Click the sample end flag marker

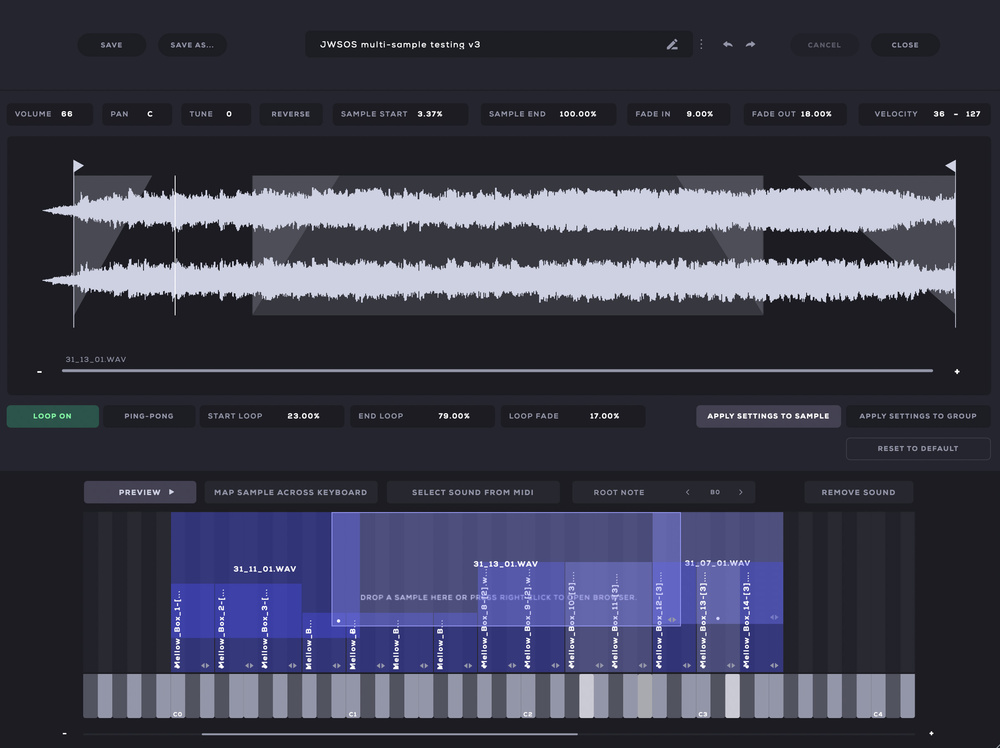click(950, 166)
